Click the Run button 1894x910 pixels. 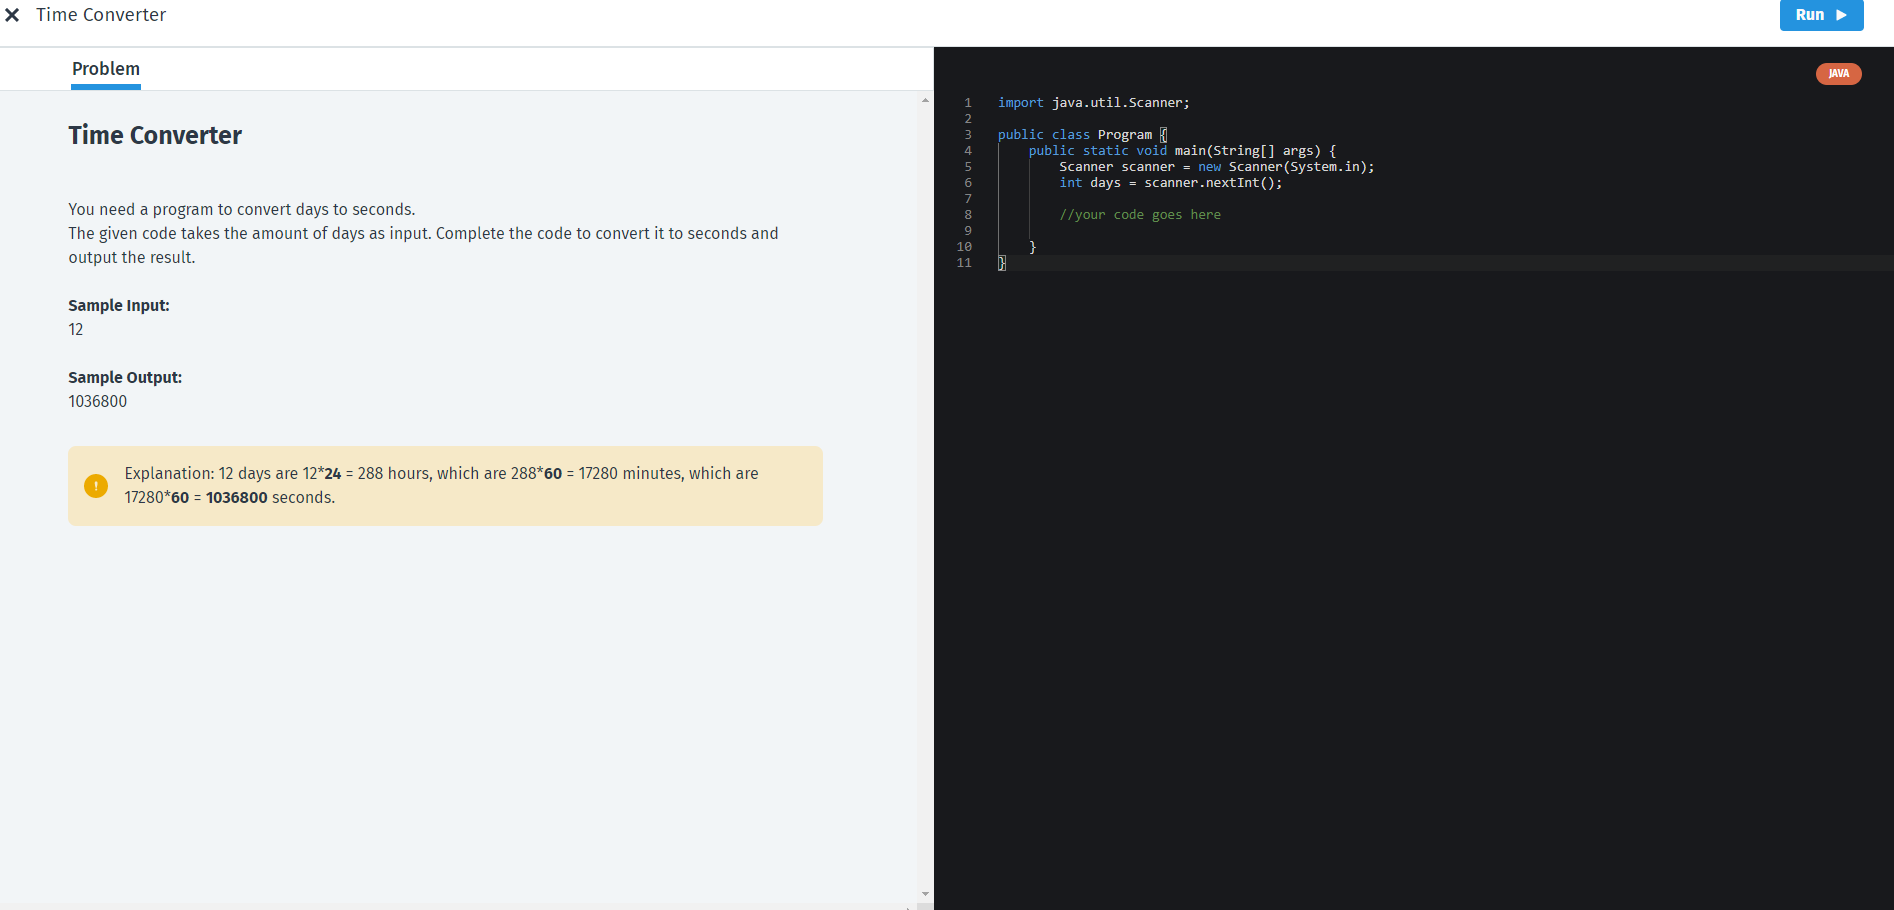[1821, 14]
